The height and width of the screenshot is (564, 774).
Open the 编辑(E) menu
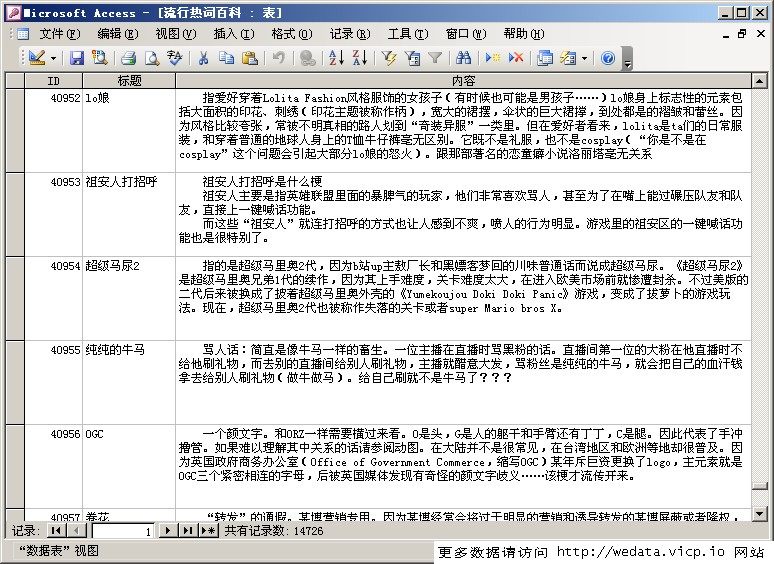117,34
